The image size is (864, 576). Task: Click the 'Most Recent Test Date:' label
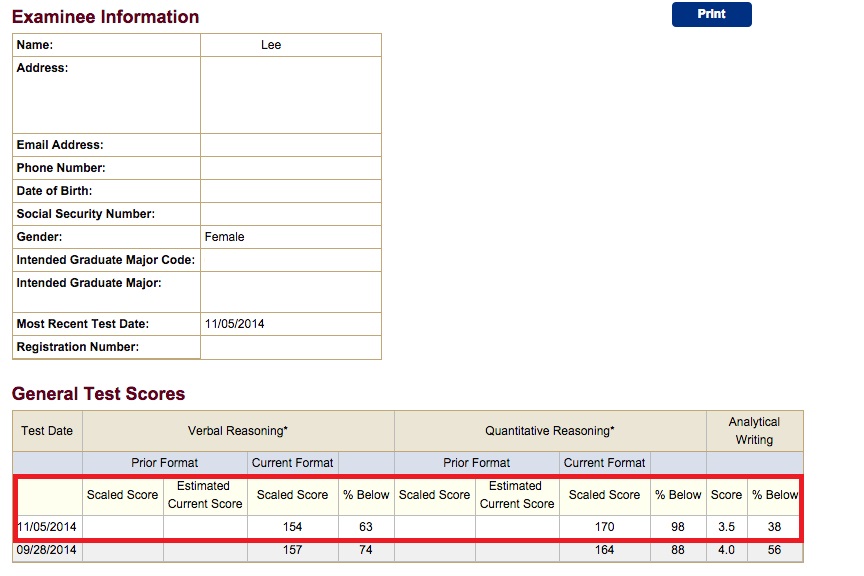[83, 324]
